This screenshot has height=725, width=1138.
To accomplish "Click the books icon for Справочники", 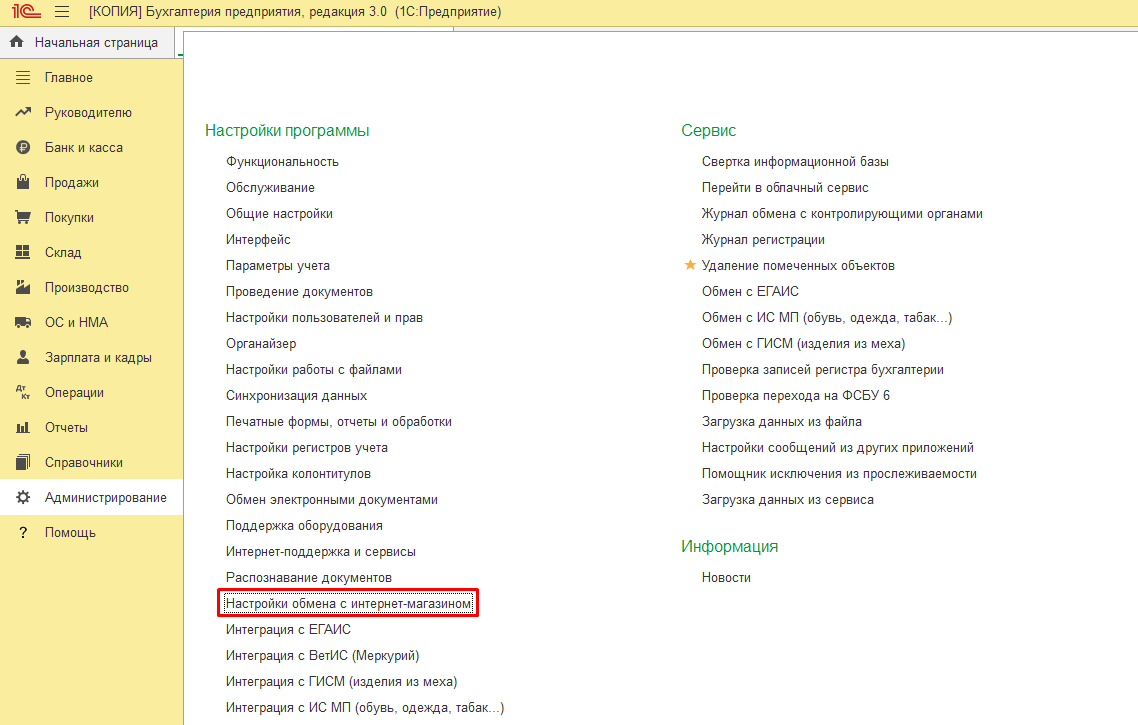I will pyautogui.click(x=23, y=462).
